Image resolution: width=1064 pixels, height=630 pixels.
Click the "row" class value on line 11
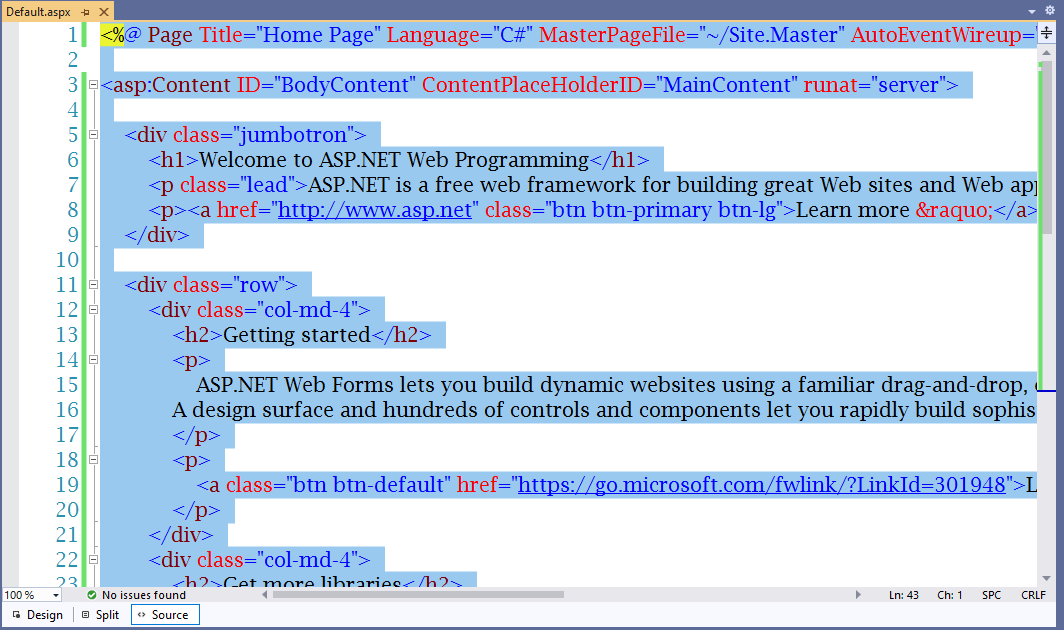(x=258, y=284)
